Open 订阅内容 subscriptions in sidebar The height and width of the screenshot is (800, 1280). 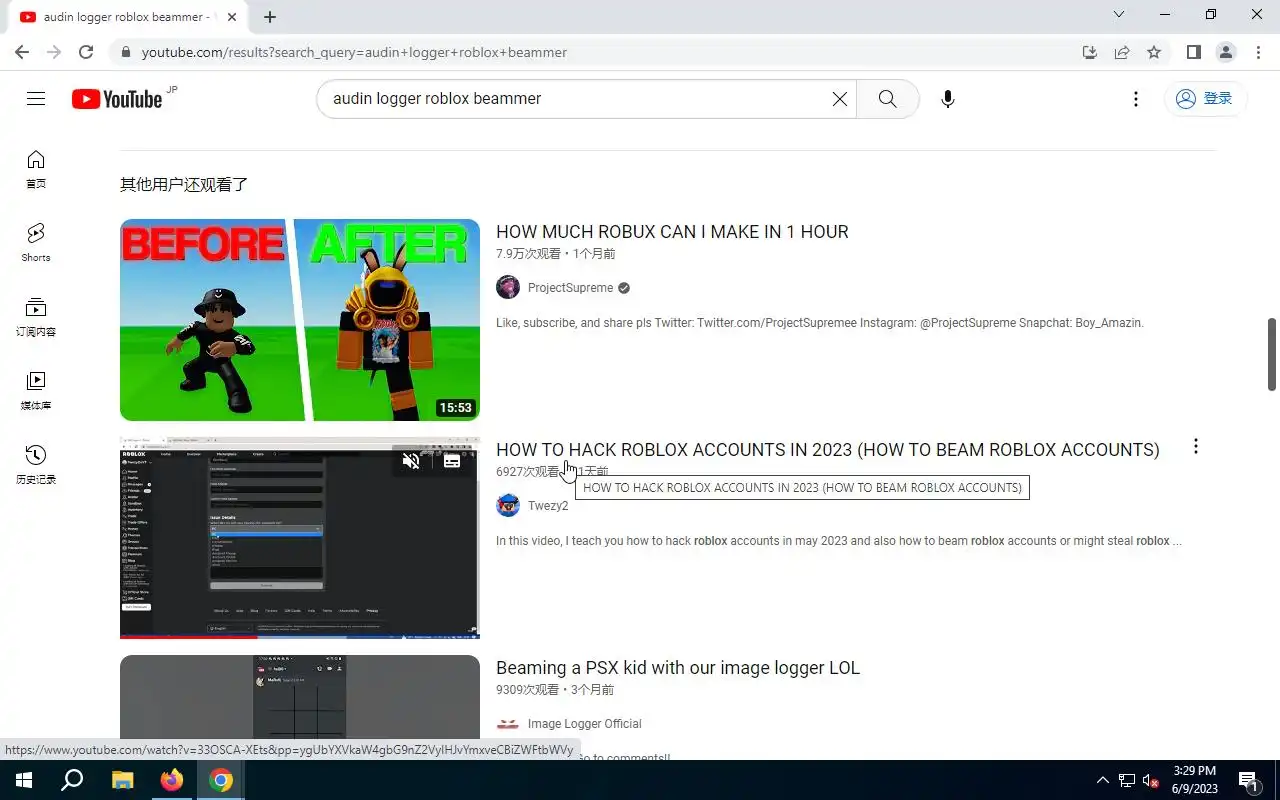pos(36,317)
